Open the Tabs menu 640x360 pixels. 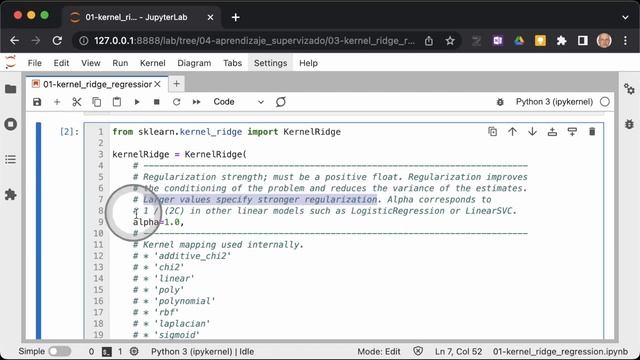[x=232, y=63]
